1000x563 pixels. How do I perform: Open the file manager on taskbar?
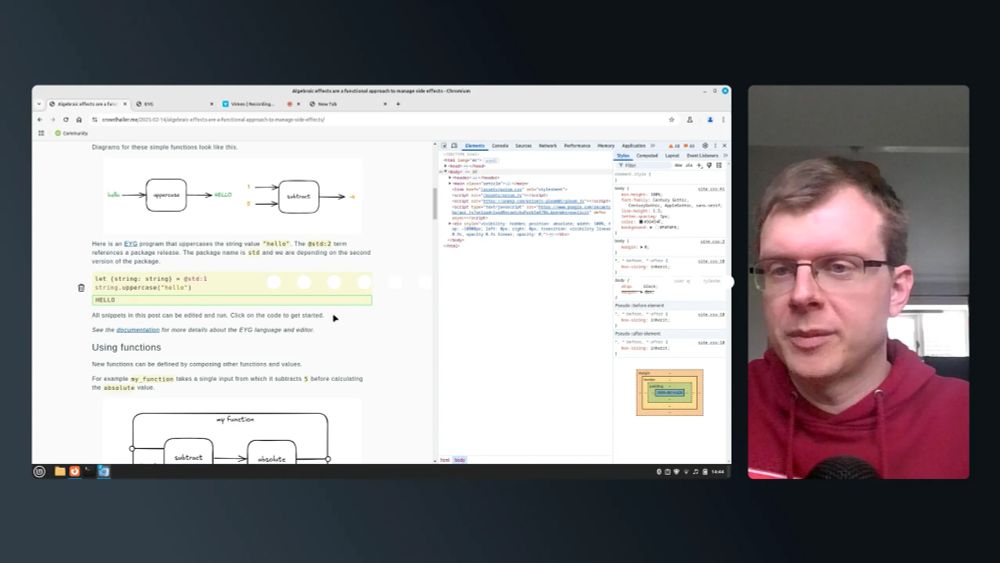[60, 471]
